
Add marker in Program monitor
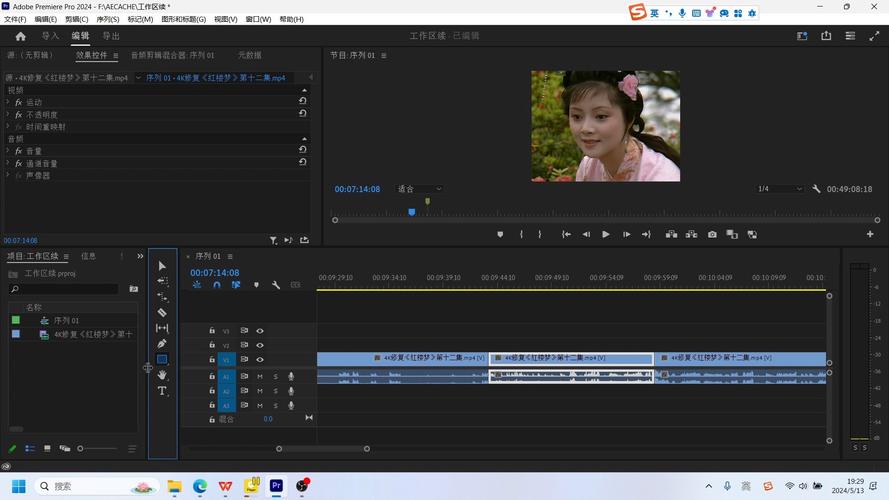click(x=500, y=234)
